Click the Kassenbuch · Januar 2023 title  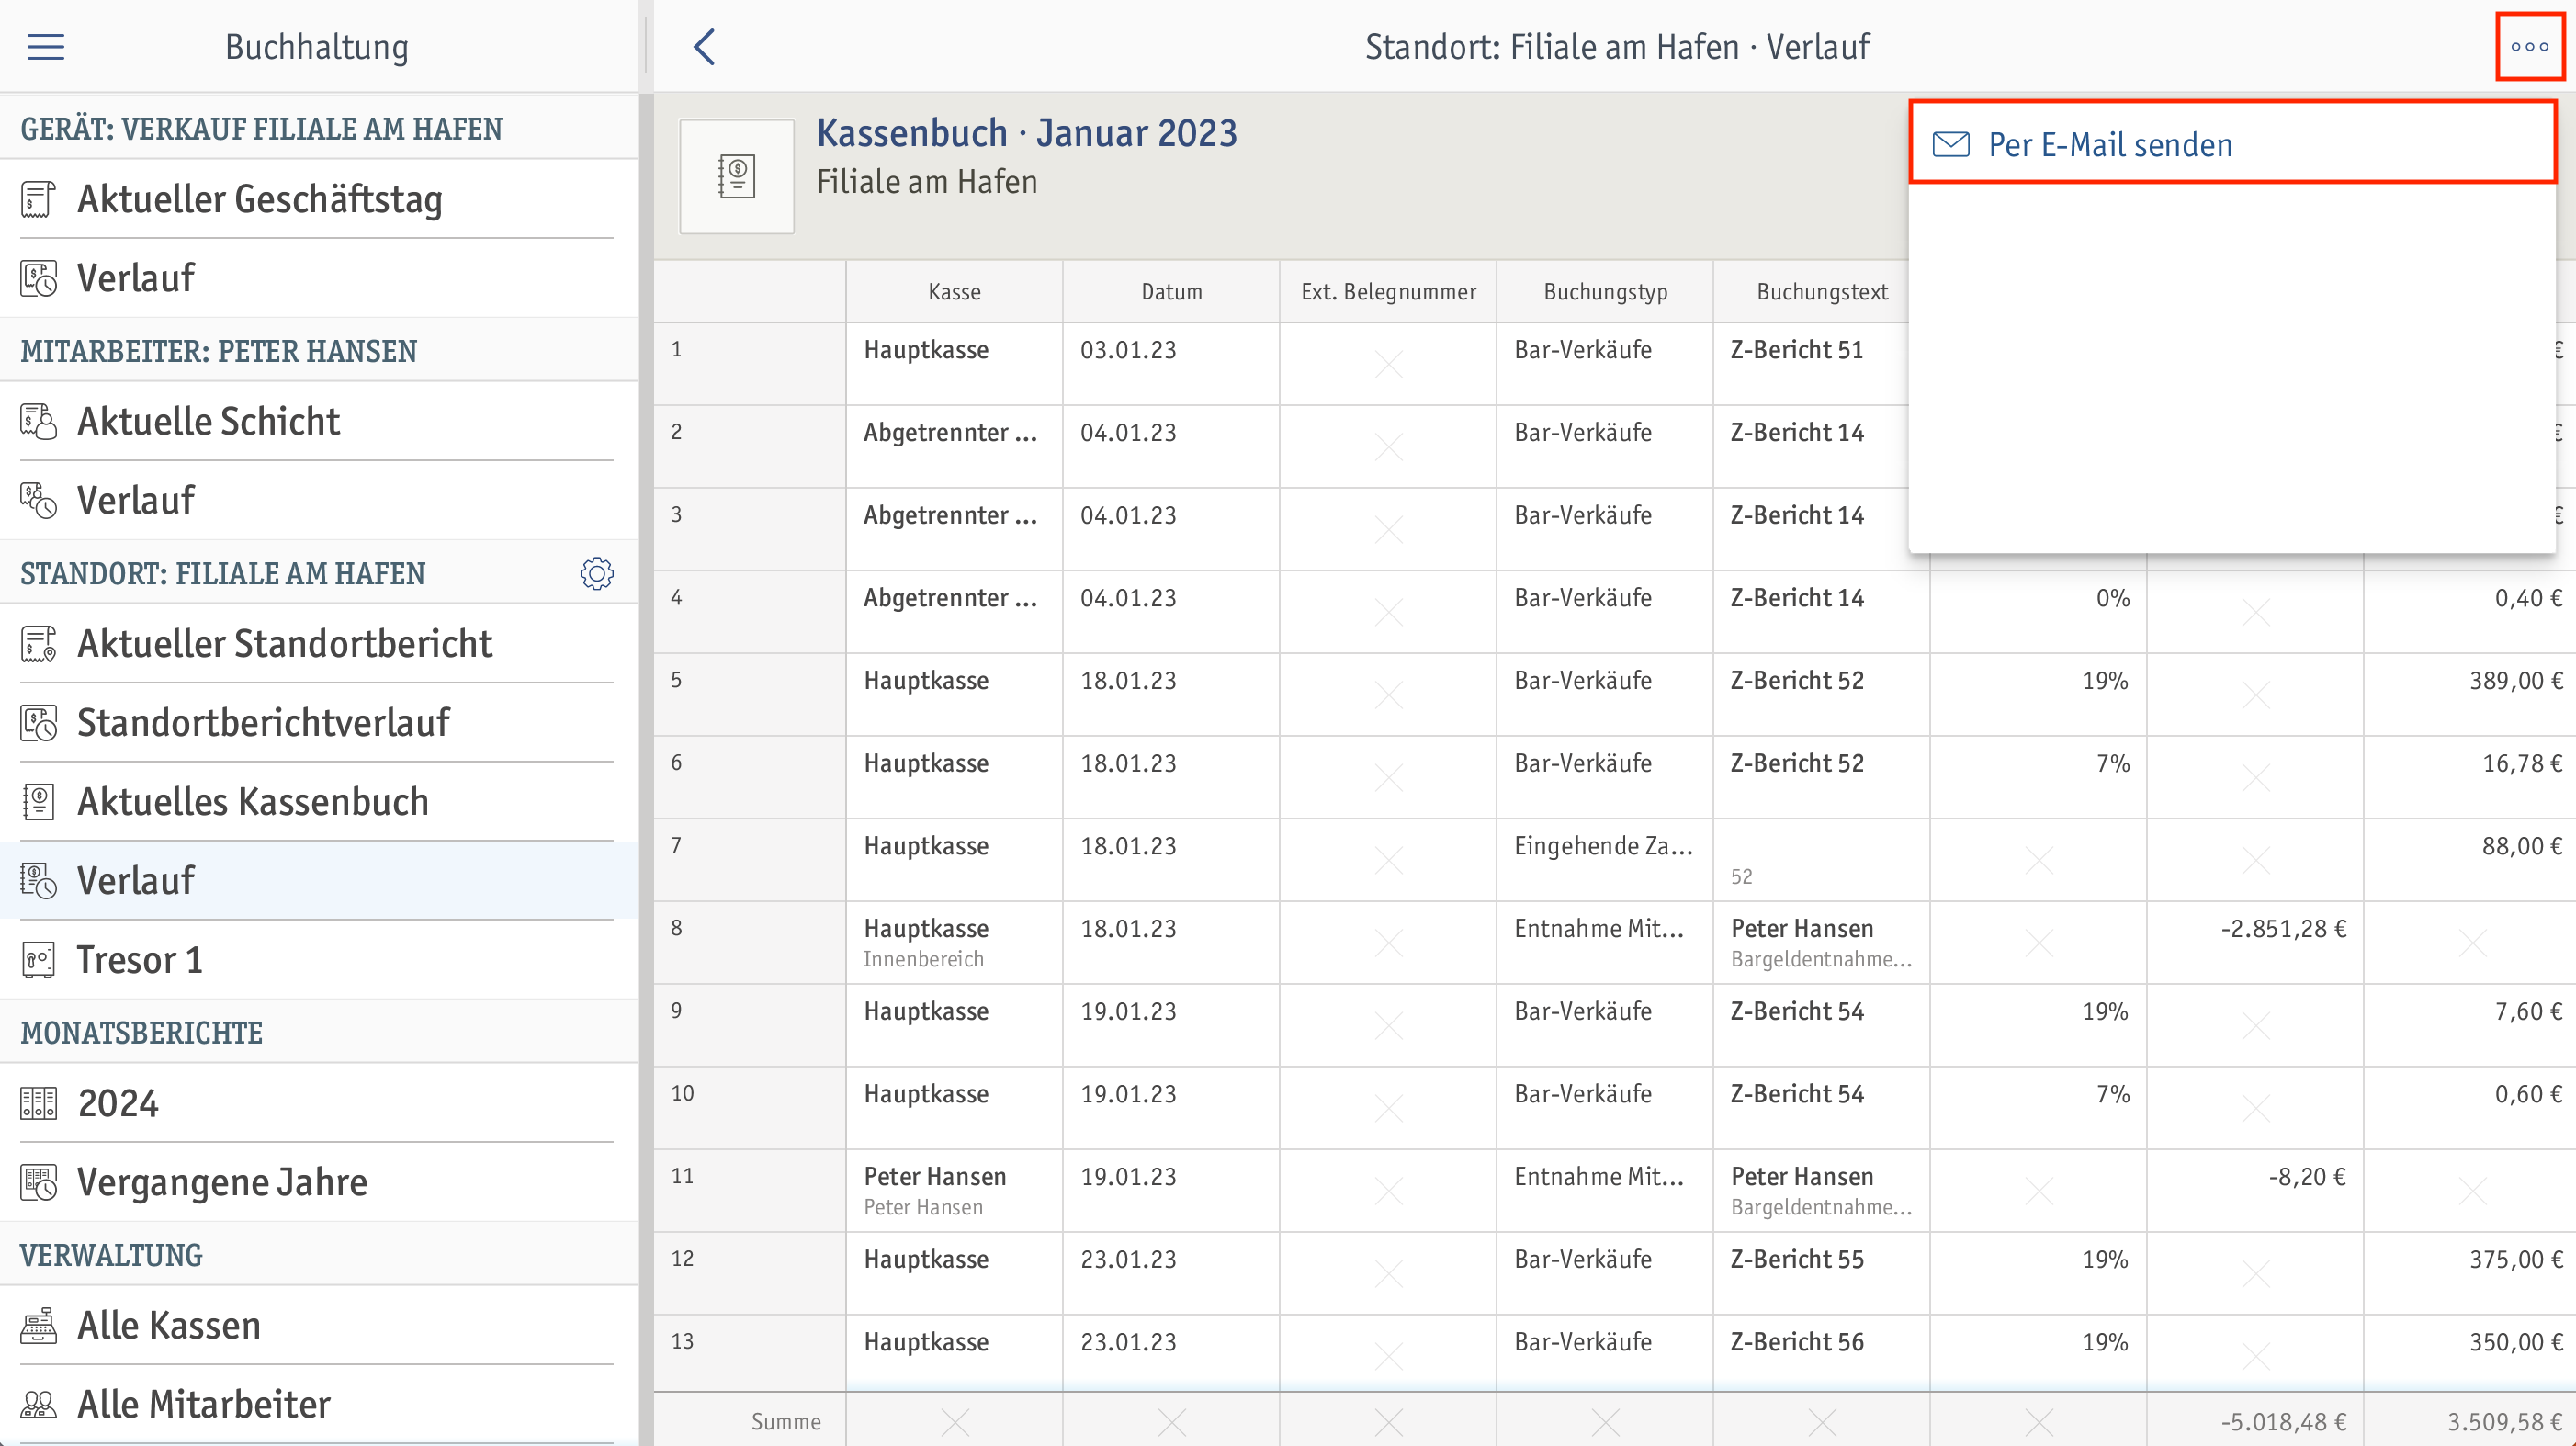[x=1027, y=132]
